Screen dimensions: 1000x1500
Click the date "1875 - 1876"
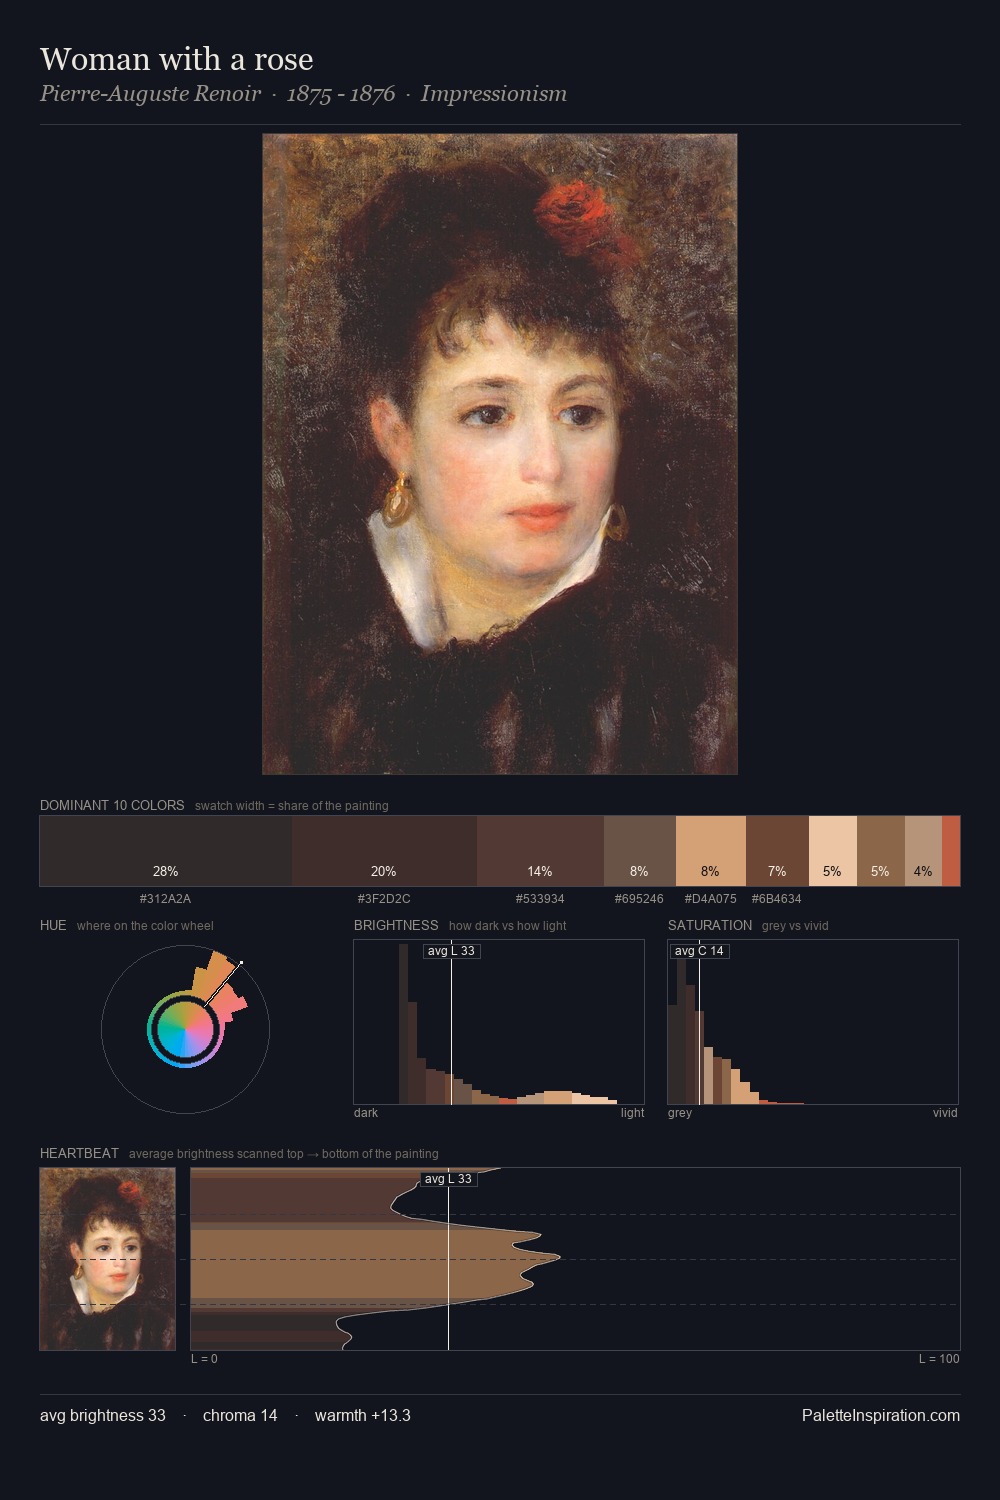coord(341,94)
